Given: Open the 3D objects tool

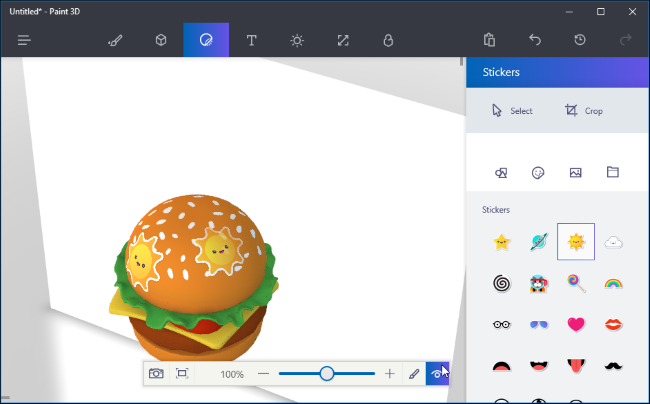Looking at the screenshot, I should (160, 40).
